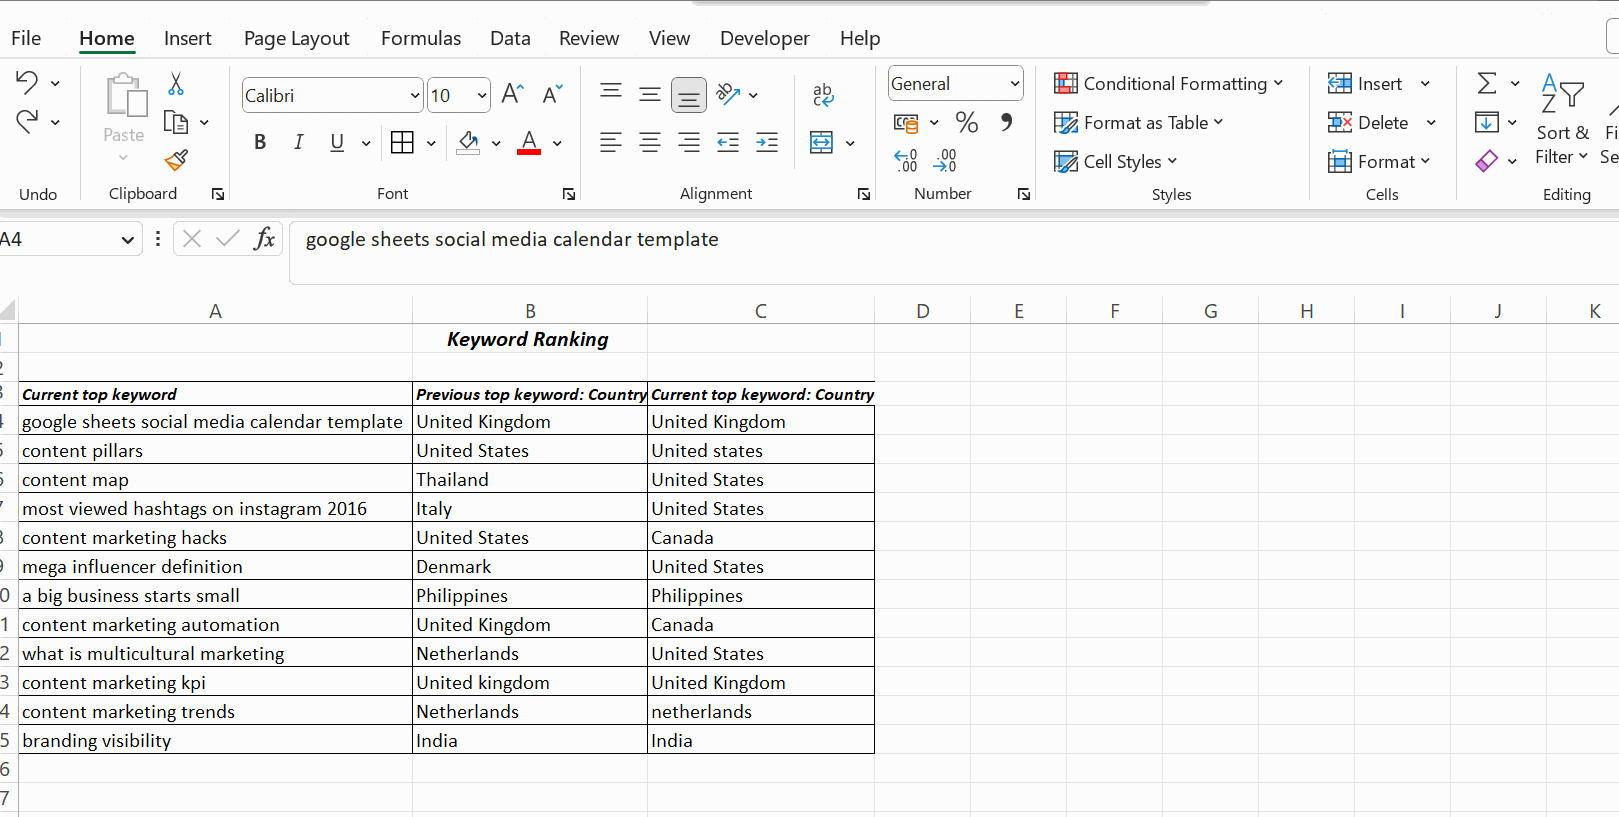The image size is (1619, 817).
Task: Switch to the Formulas tab
Action: [421, 39]
